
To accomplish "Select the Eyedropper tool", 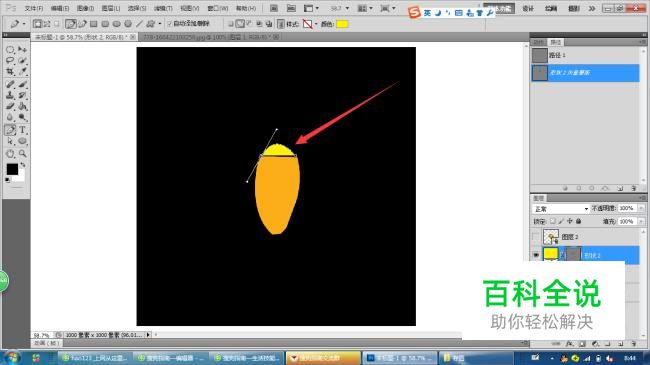I will [x=22, y=72].
